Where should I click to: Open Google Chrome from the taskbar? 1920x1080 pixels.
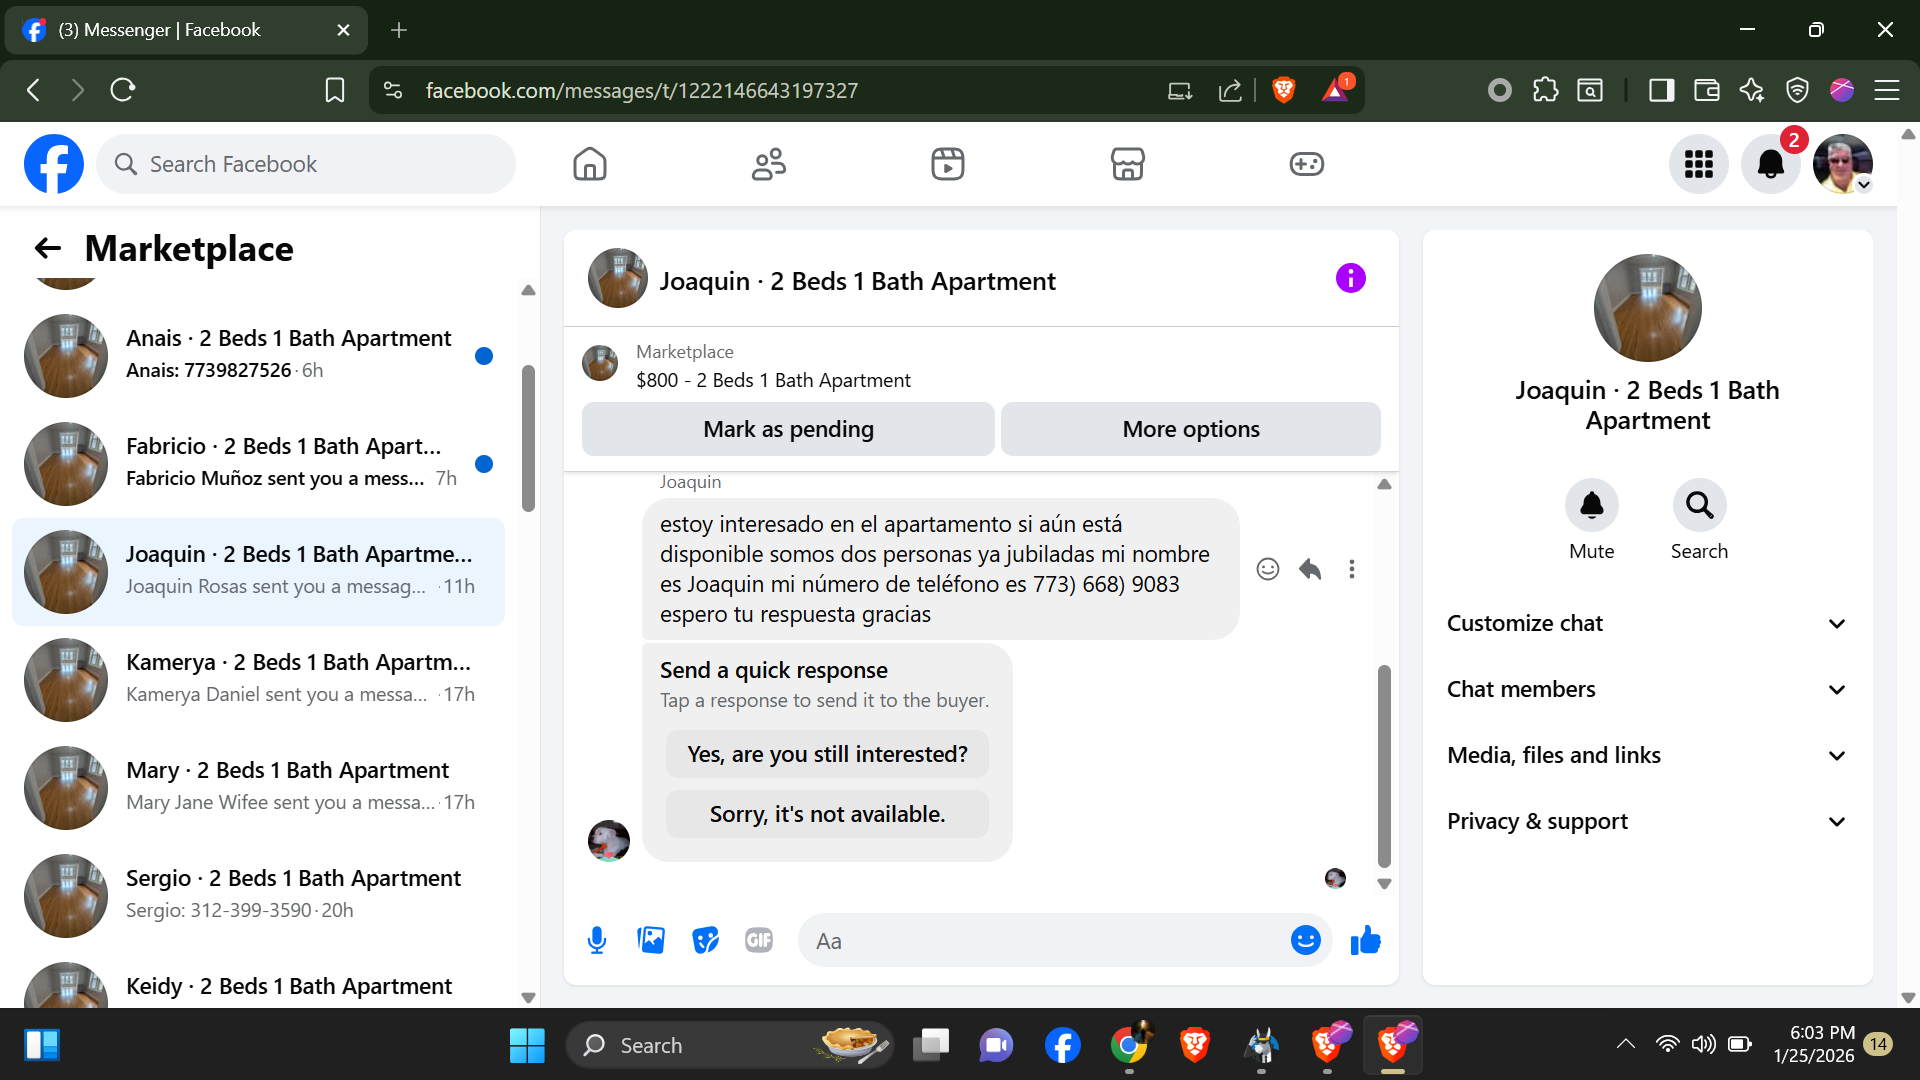click(x=1129, y=1046)
